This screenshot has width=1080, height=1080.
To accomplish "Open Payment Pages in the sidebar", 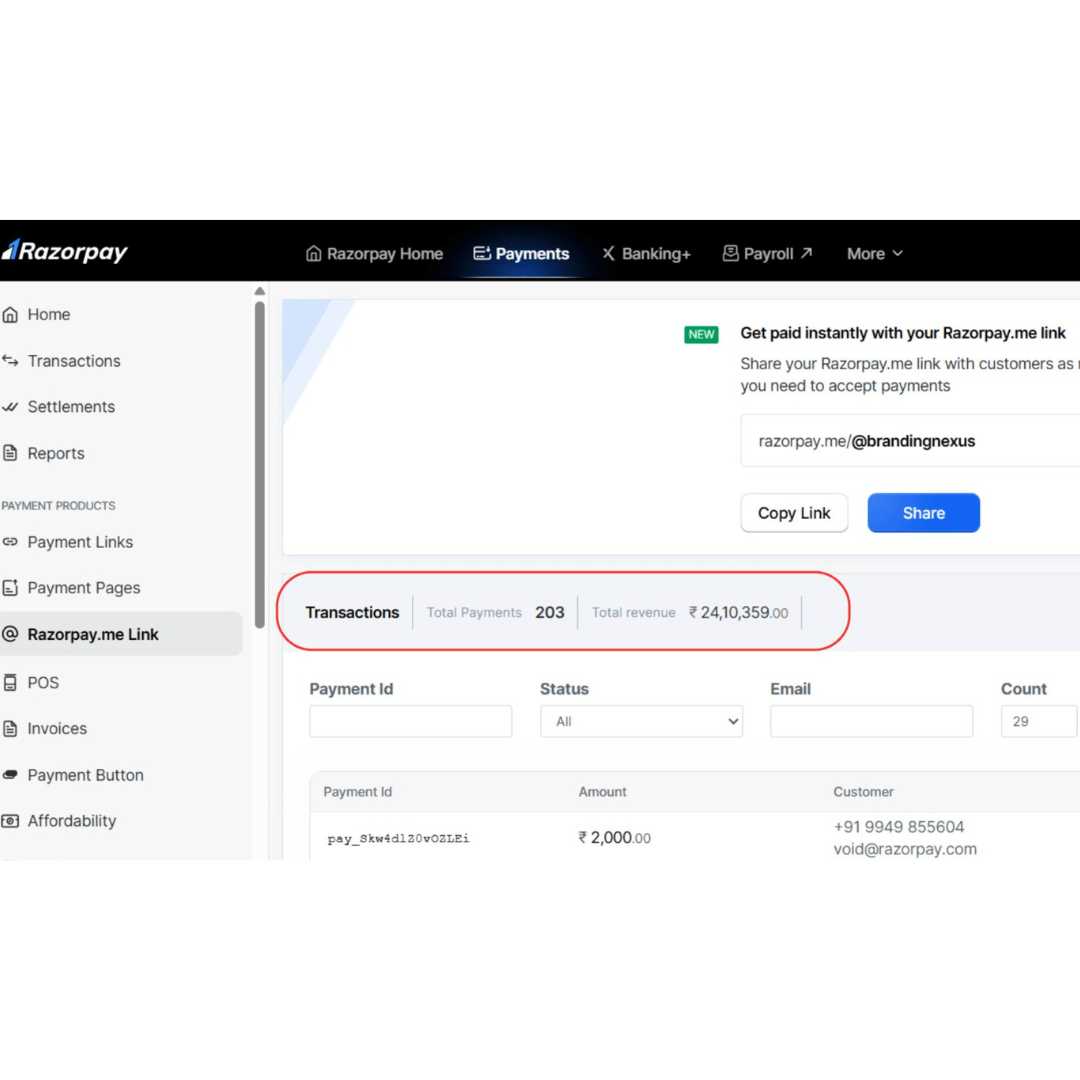I will [84, 588].
